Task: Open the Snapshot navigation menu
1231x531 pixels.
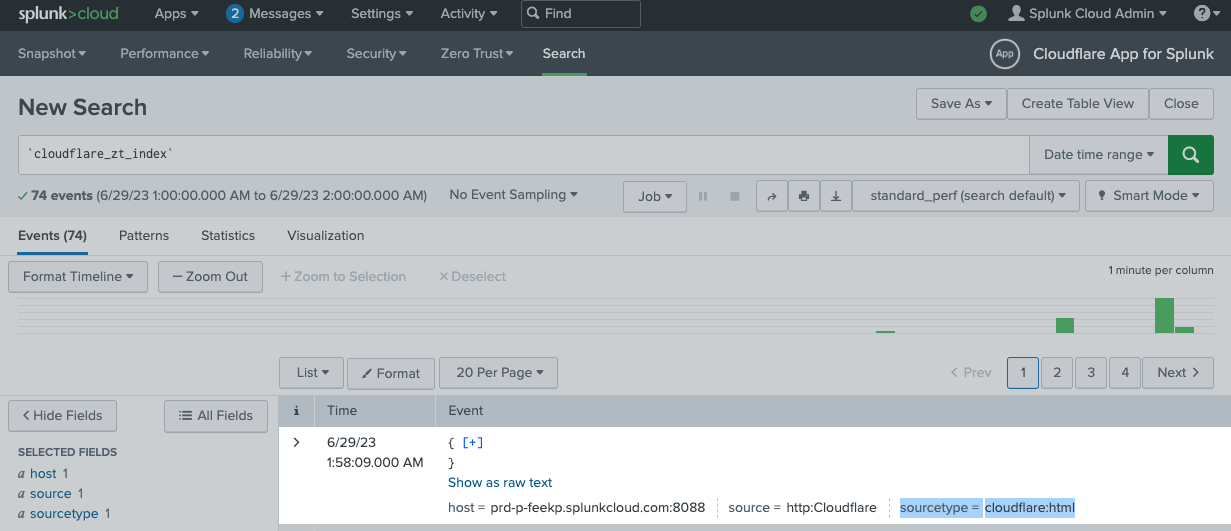Action: 52,54
